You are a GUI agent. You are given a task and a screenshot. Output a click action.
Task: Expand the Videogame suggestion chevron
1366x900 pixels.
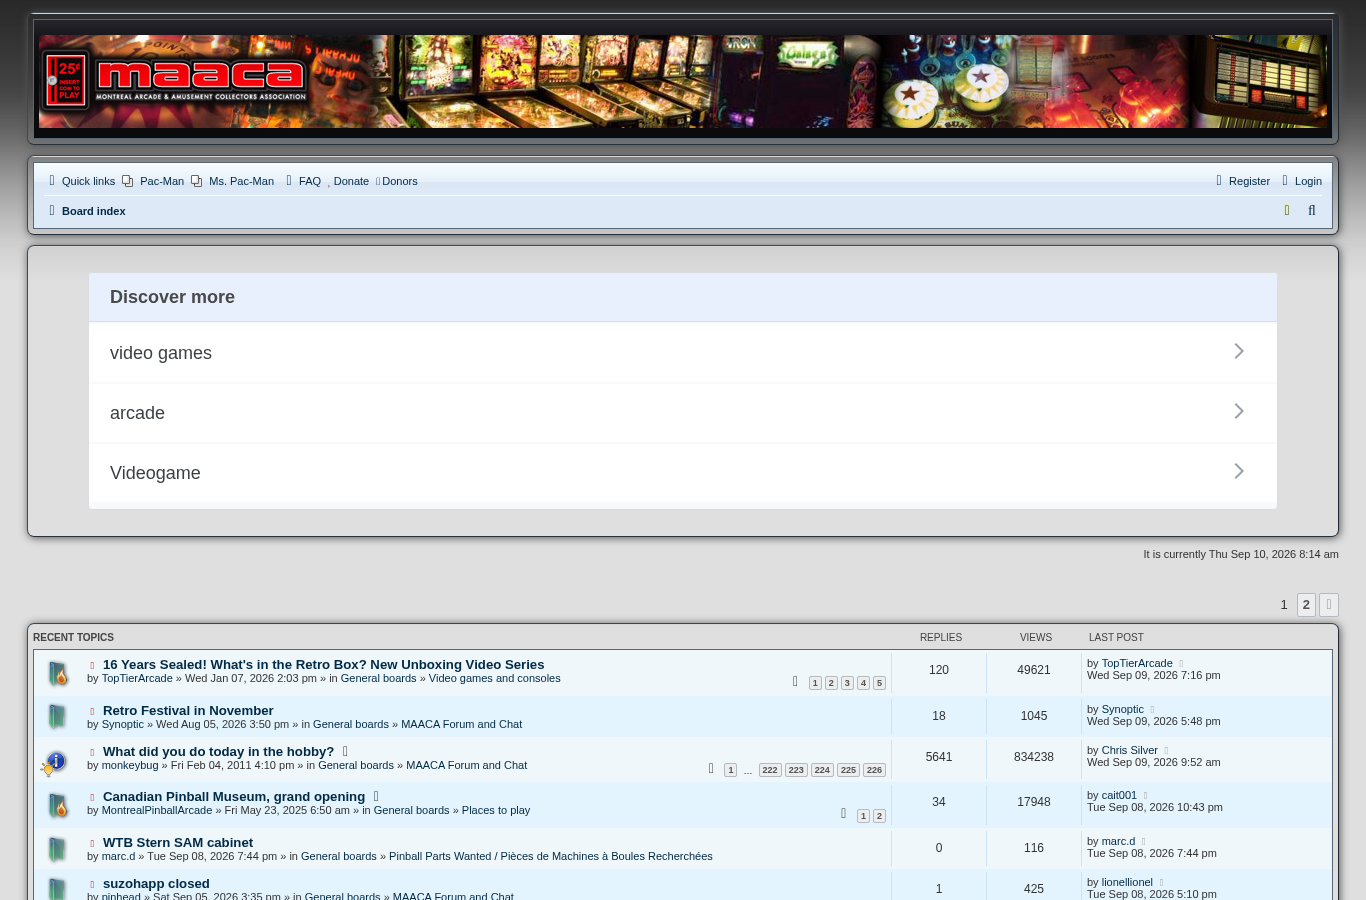click(x=1239, y=471)
